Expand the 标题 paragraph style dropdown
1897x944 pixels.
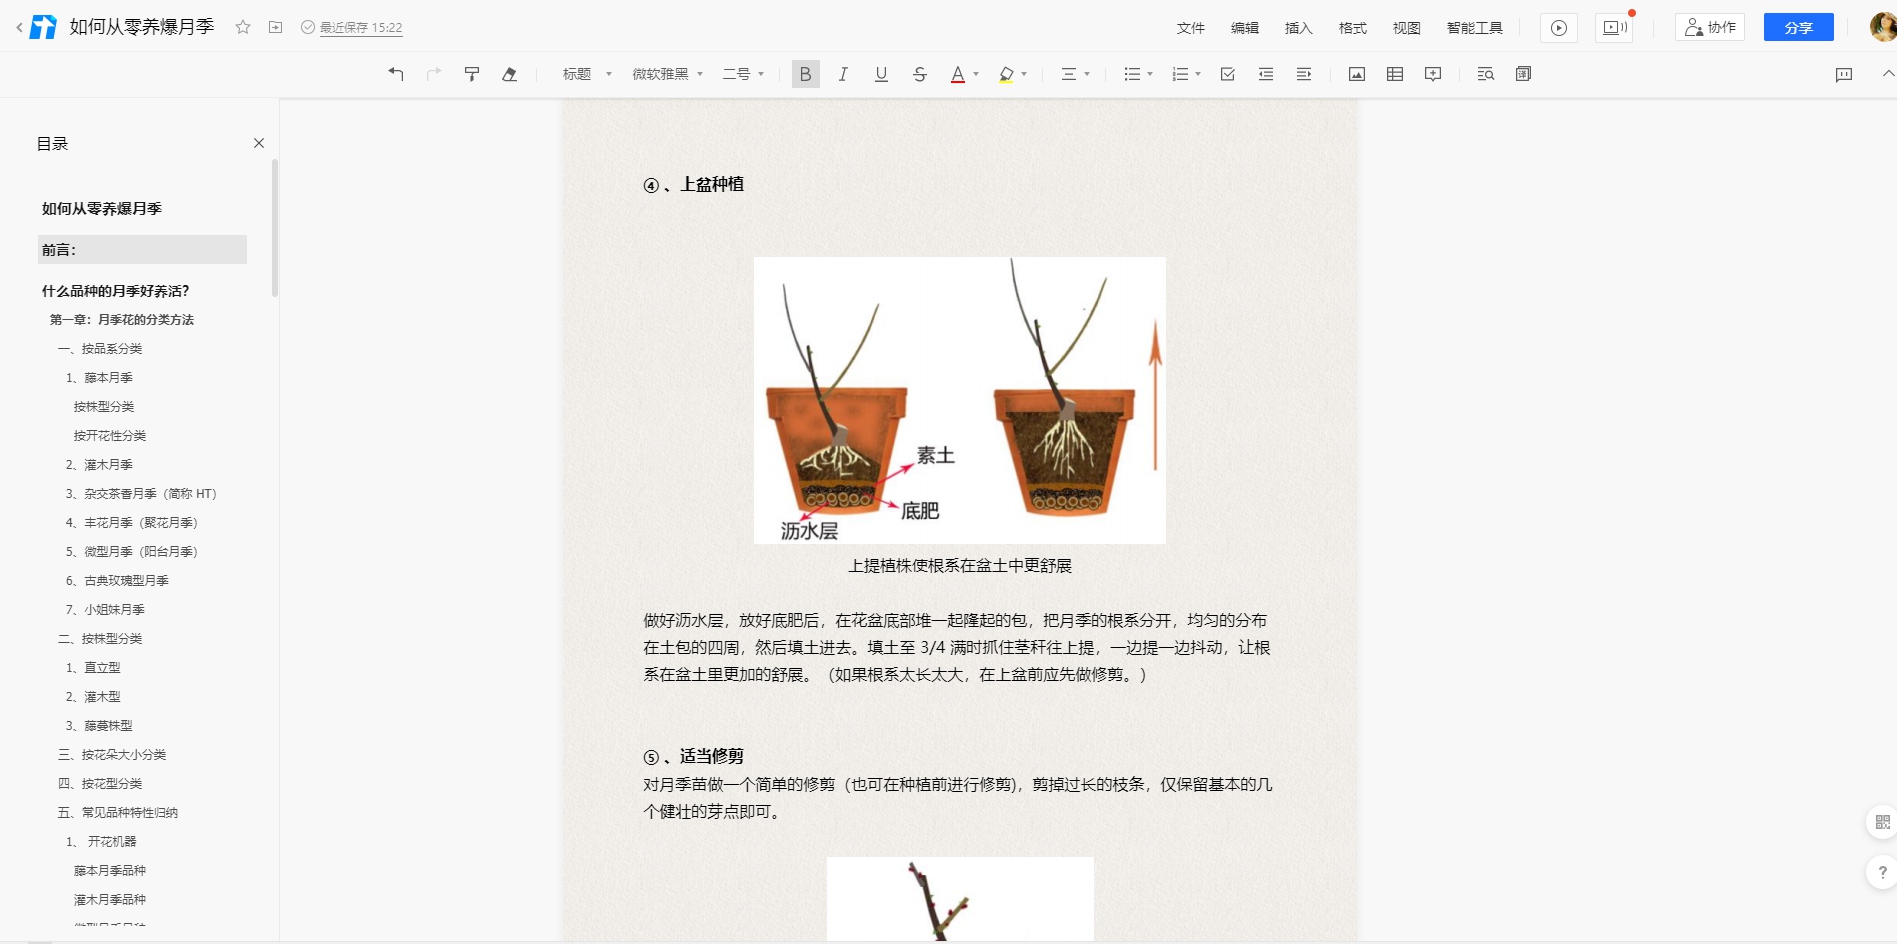(587, 74)
